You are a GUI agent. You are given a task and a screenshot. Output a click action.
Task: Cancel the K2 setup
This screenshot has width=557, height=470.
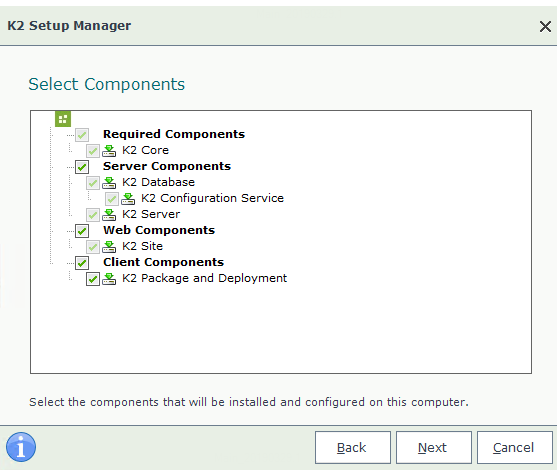[x=515, y=448]
